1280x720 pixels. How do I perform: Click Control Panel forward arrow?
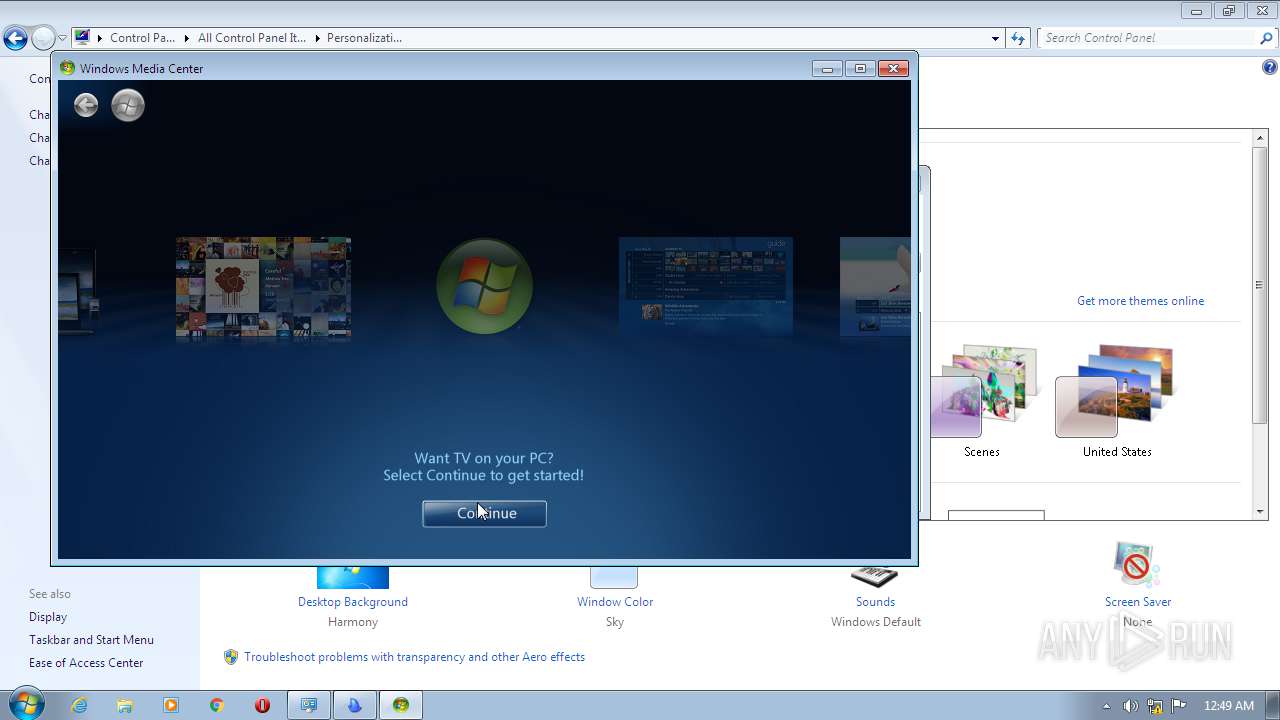tap(42, 38)
